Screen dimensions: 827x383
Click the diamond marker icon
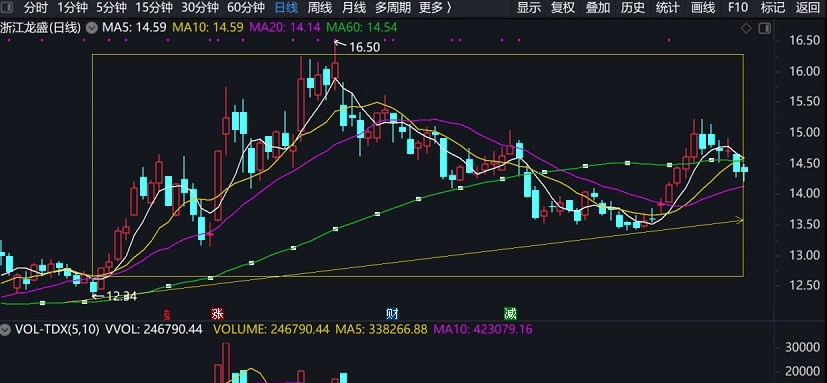coord(746,28)
